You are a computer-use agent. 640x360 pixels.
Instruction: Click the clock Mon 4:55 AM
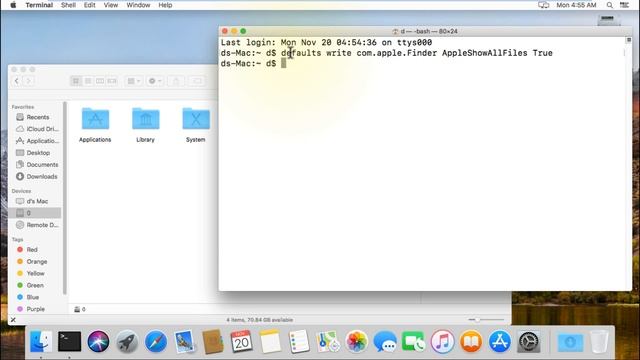[576, 5]
